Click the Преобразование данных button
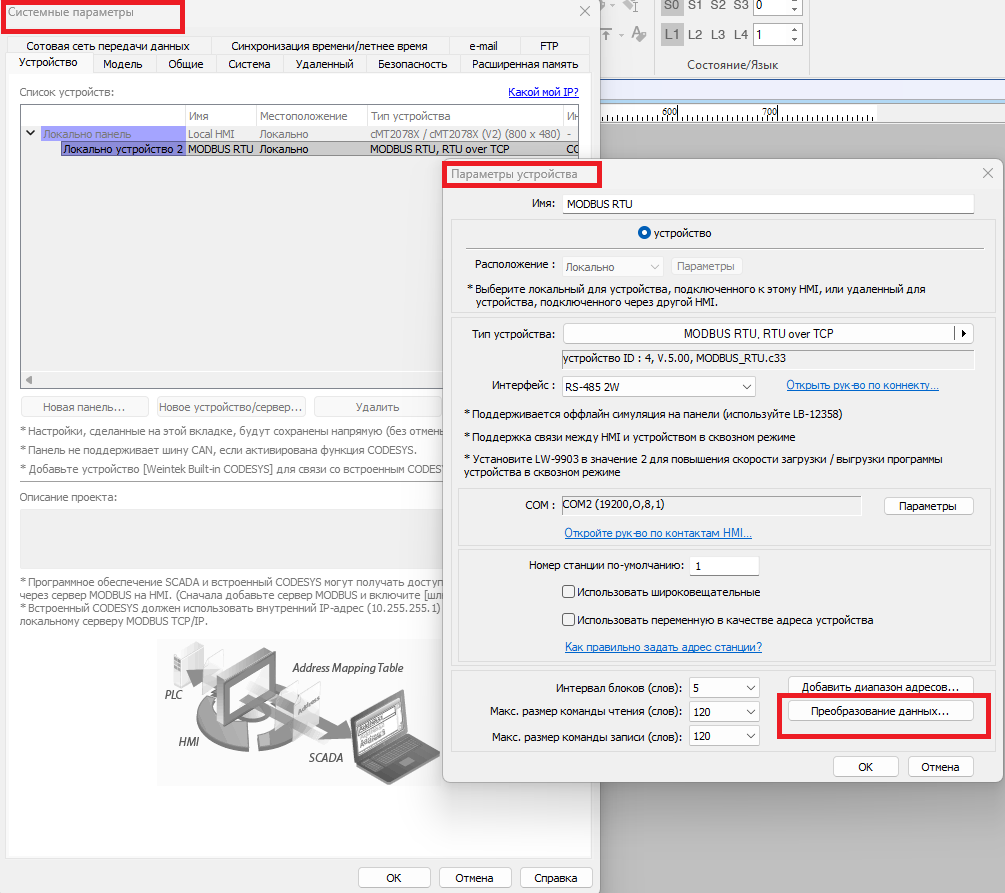The height and width of the screenshot is (893, 1005). coord(881,711)
